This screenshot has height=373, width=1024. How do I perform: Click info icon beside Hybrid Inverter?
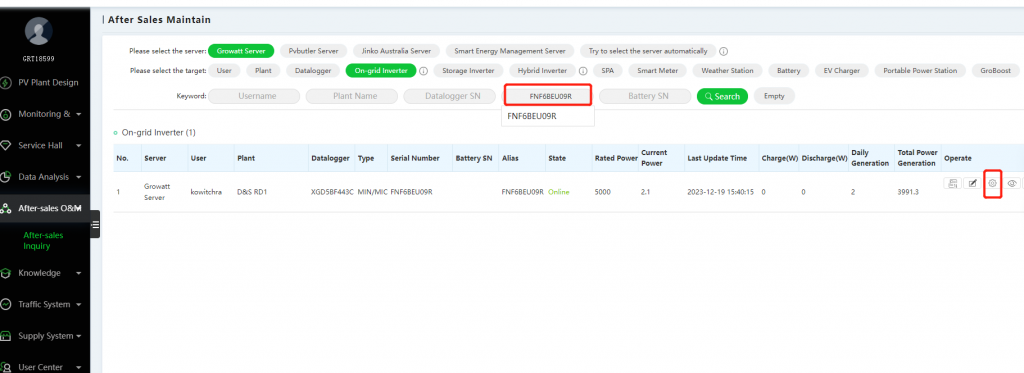click(583, 71)
